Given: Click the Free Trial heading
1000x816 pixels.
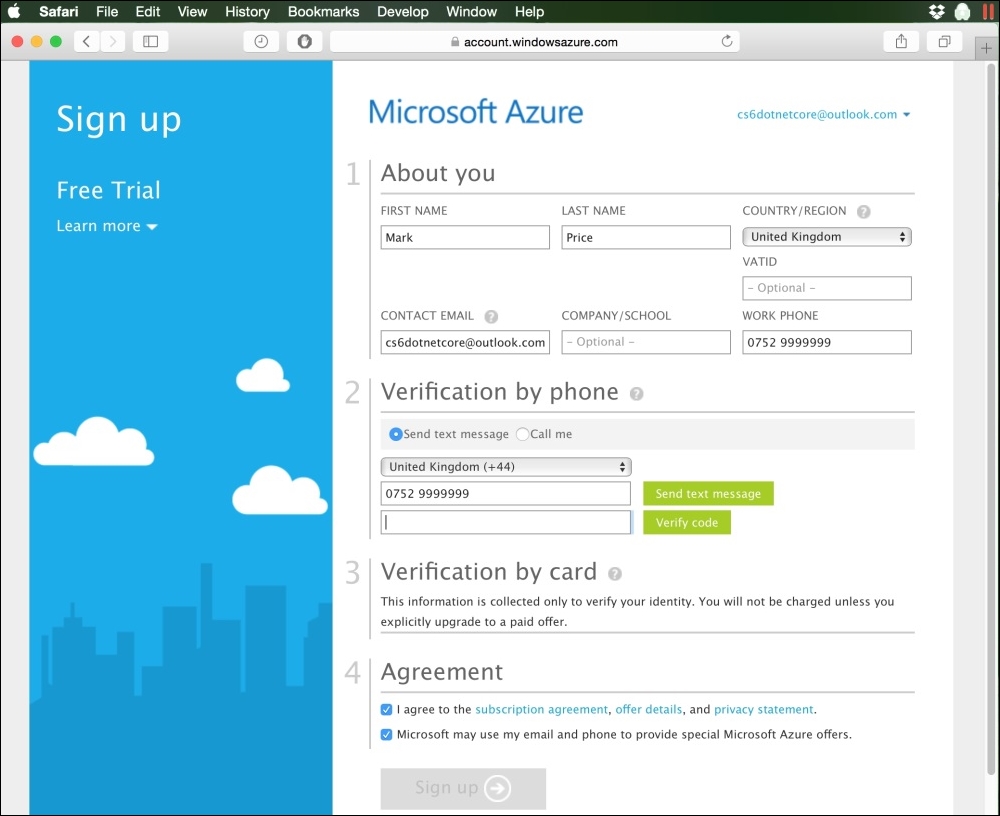Looking at the screenshot, I should pyautogui.click(x=108, y=190).
